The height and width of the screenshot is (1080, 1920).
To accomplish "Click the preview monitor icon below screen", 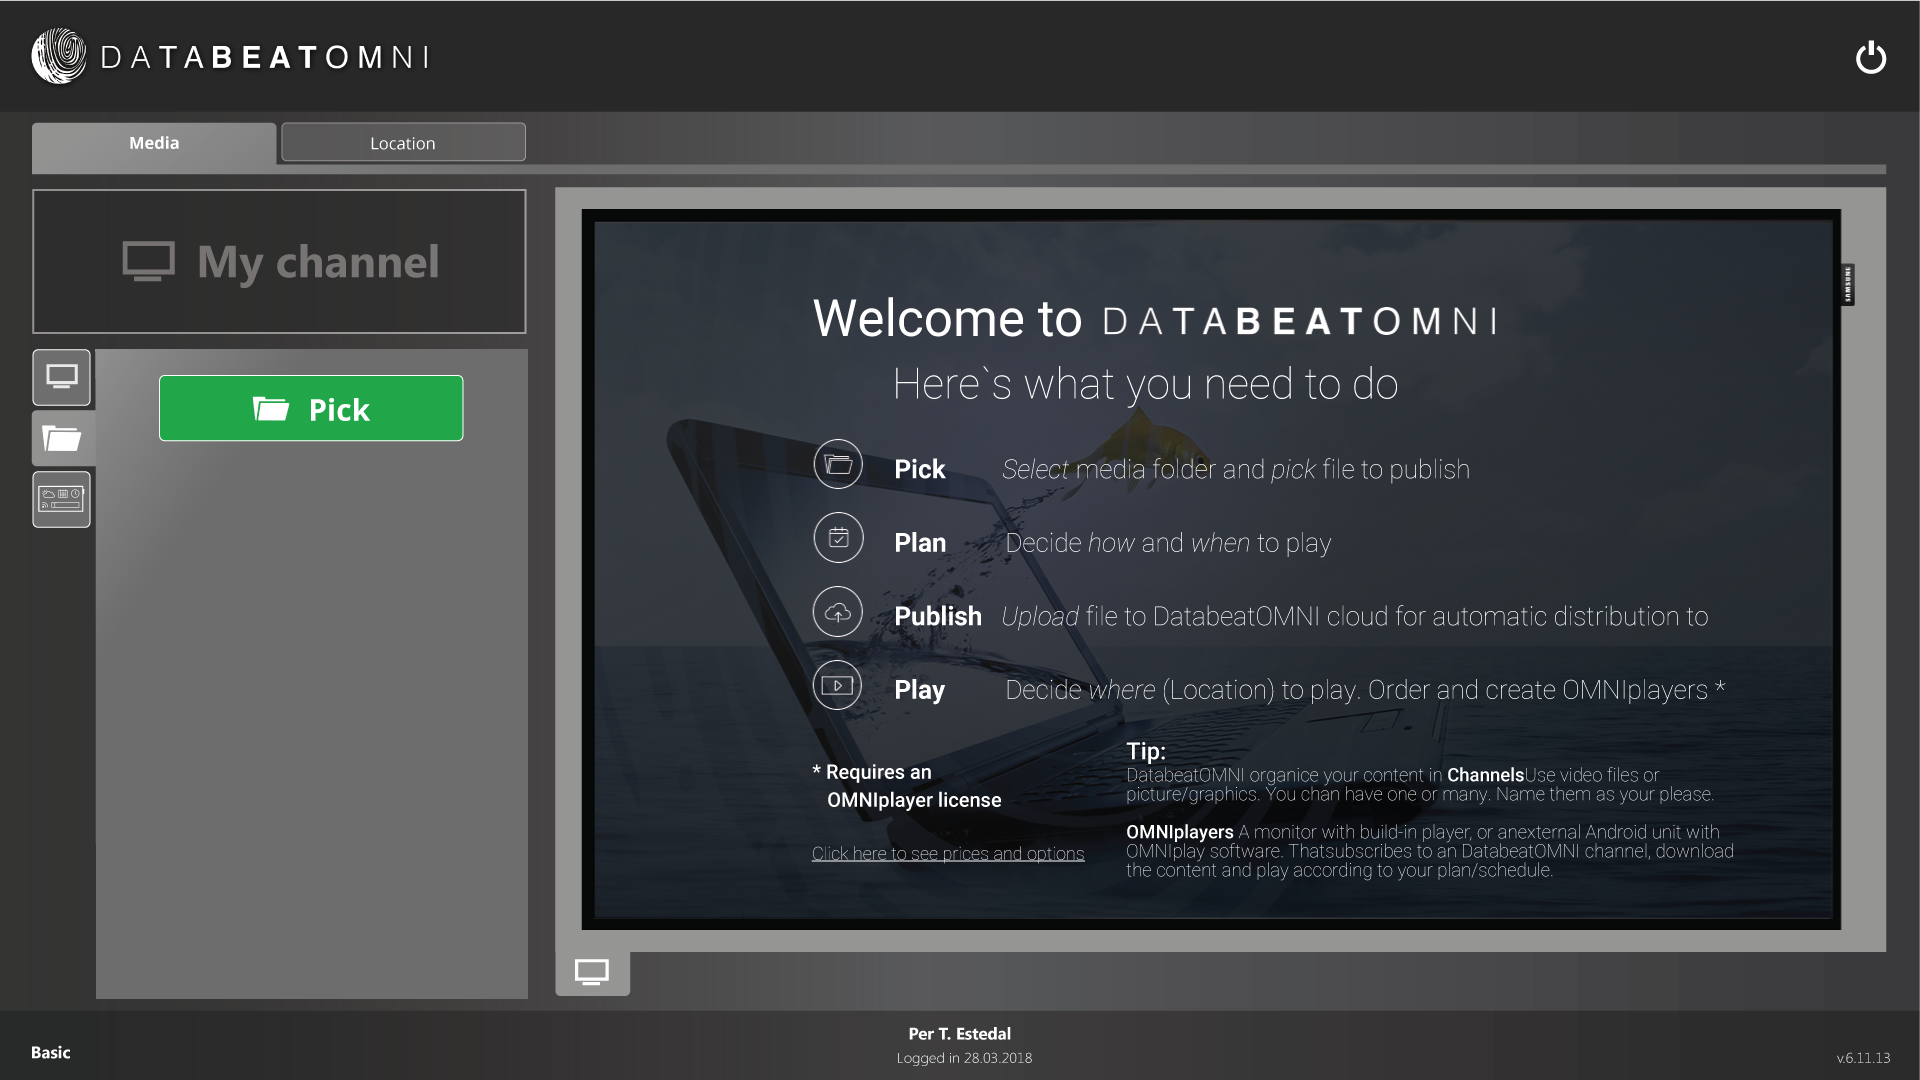I will coord(592,972).
